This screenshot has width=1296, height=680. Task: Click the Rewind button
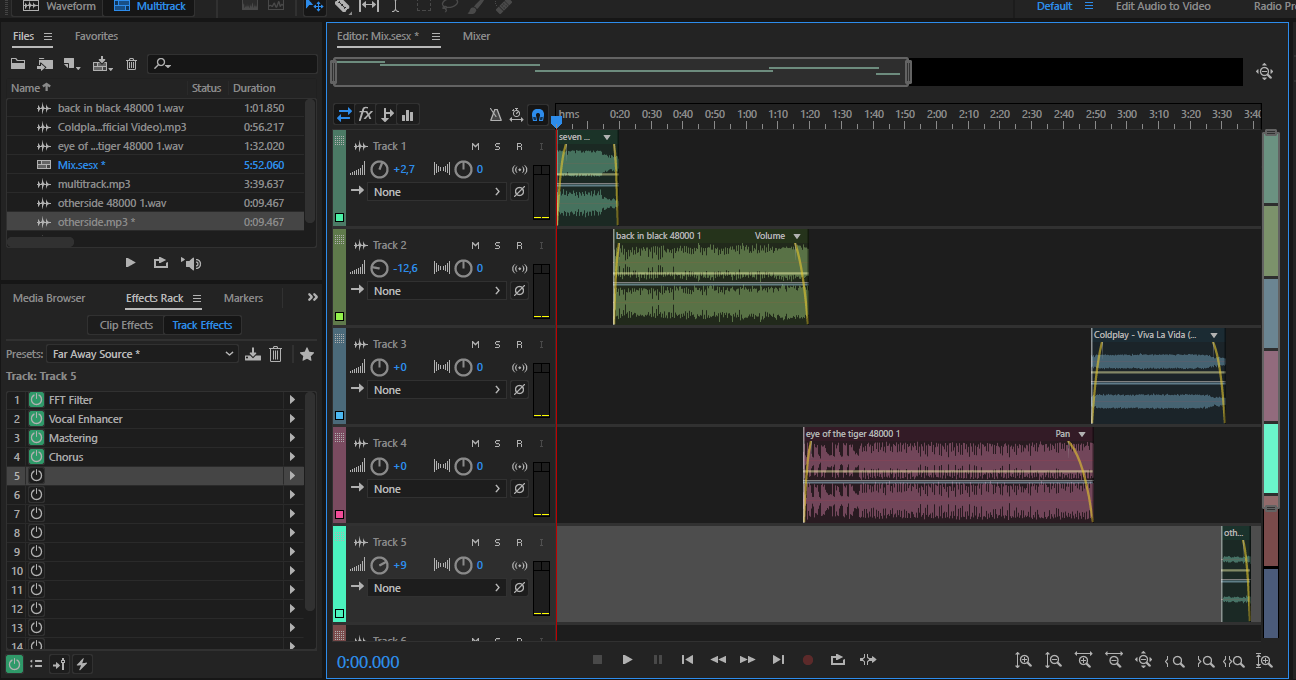718,660
